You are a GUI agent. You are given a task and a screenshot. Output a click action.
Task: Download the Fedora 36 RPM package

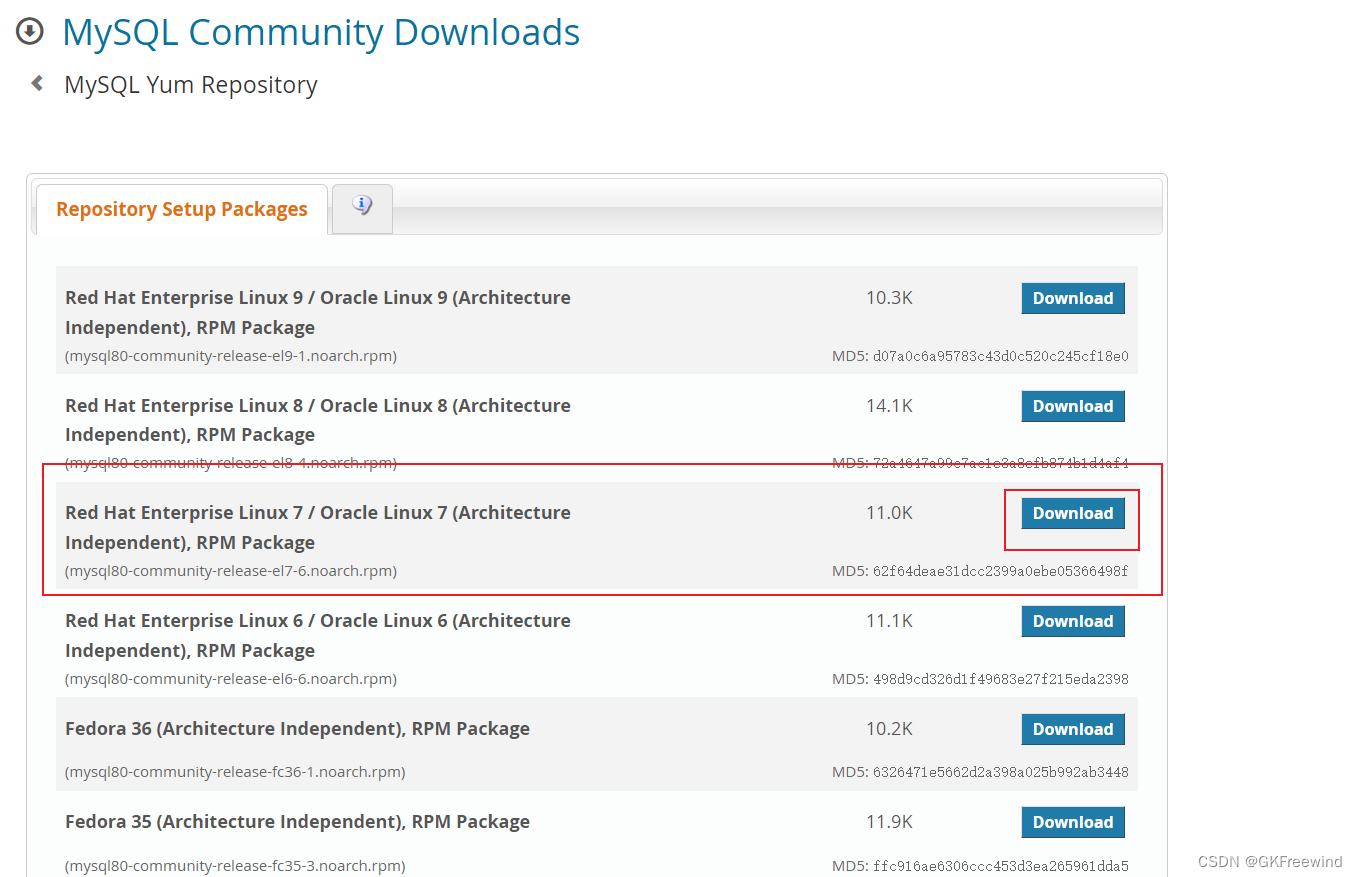[1073, 729]
